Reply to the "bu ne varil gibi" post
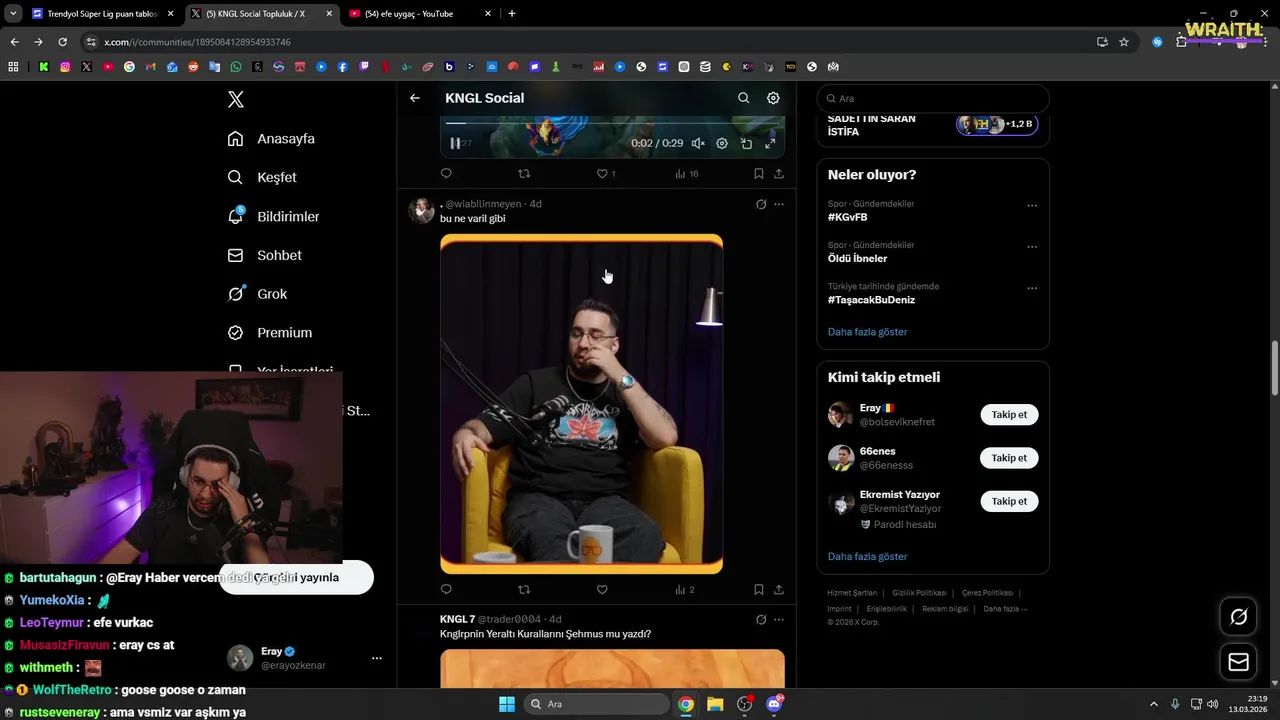 [x=446, y=590]
